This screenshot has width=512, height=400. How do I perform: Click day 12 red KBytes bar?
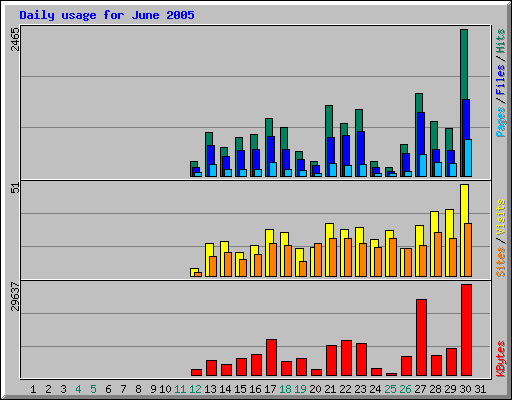click(x=196, y=372)
